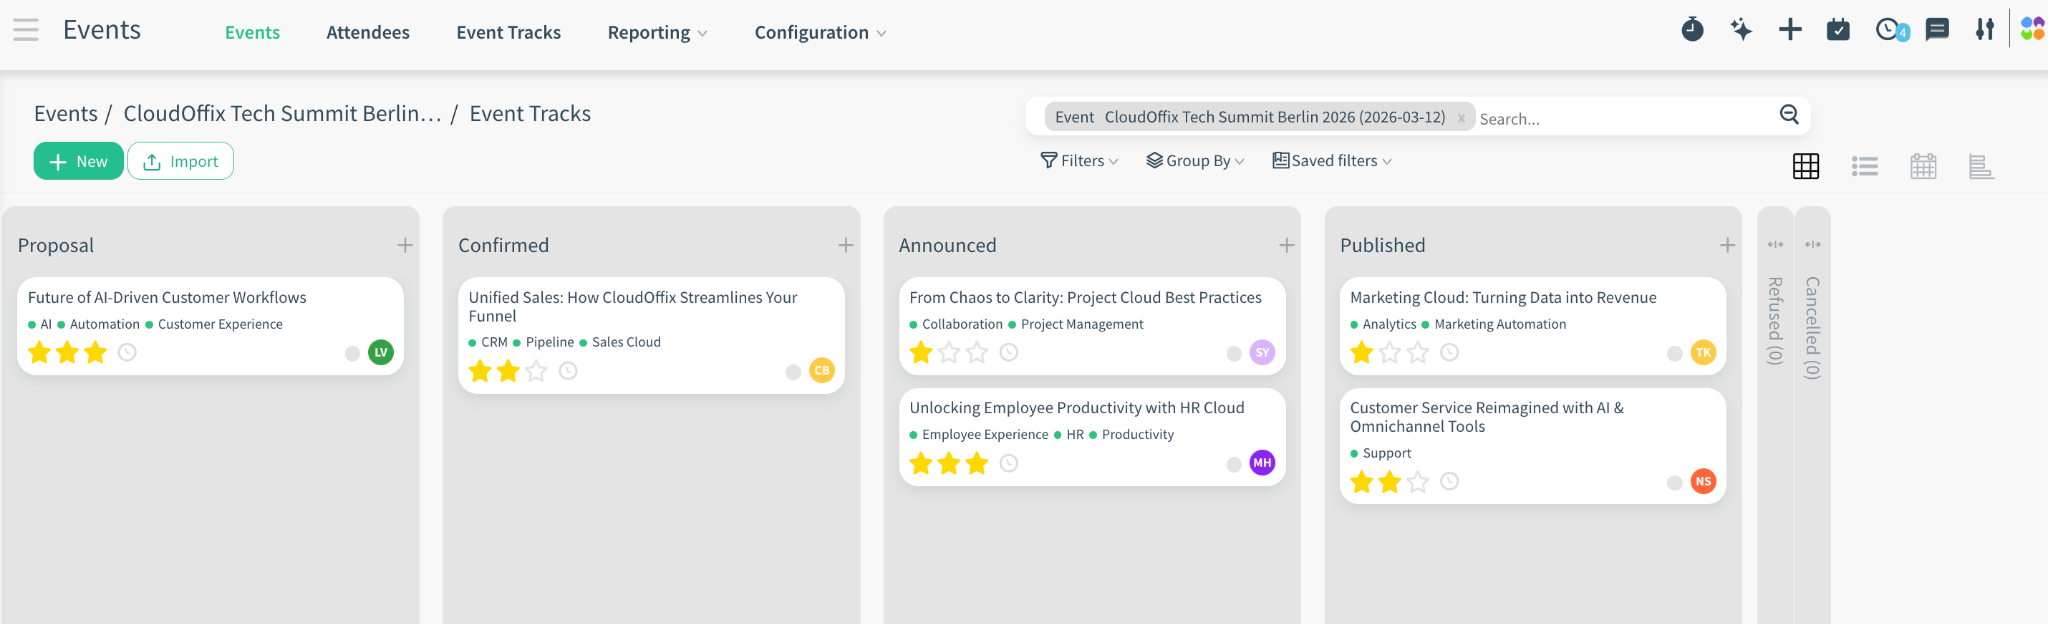Toggle kanban state dot on Unlocking Employee Productivity card
Image resolution: width=2048 pixels, height=624 pixels.
tap(1234, 464)
